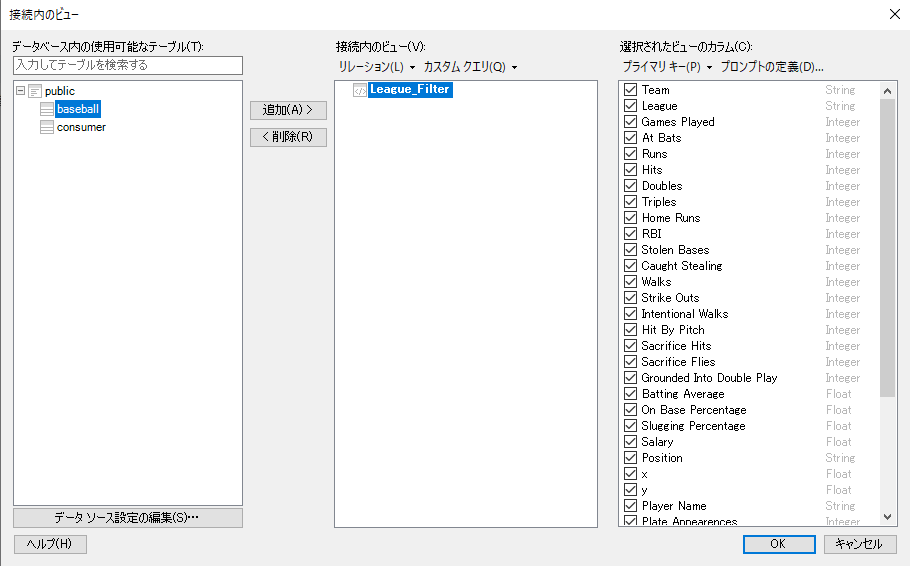
Task: Click the League_Filter custom query icon
Action: 360,90
